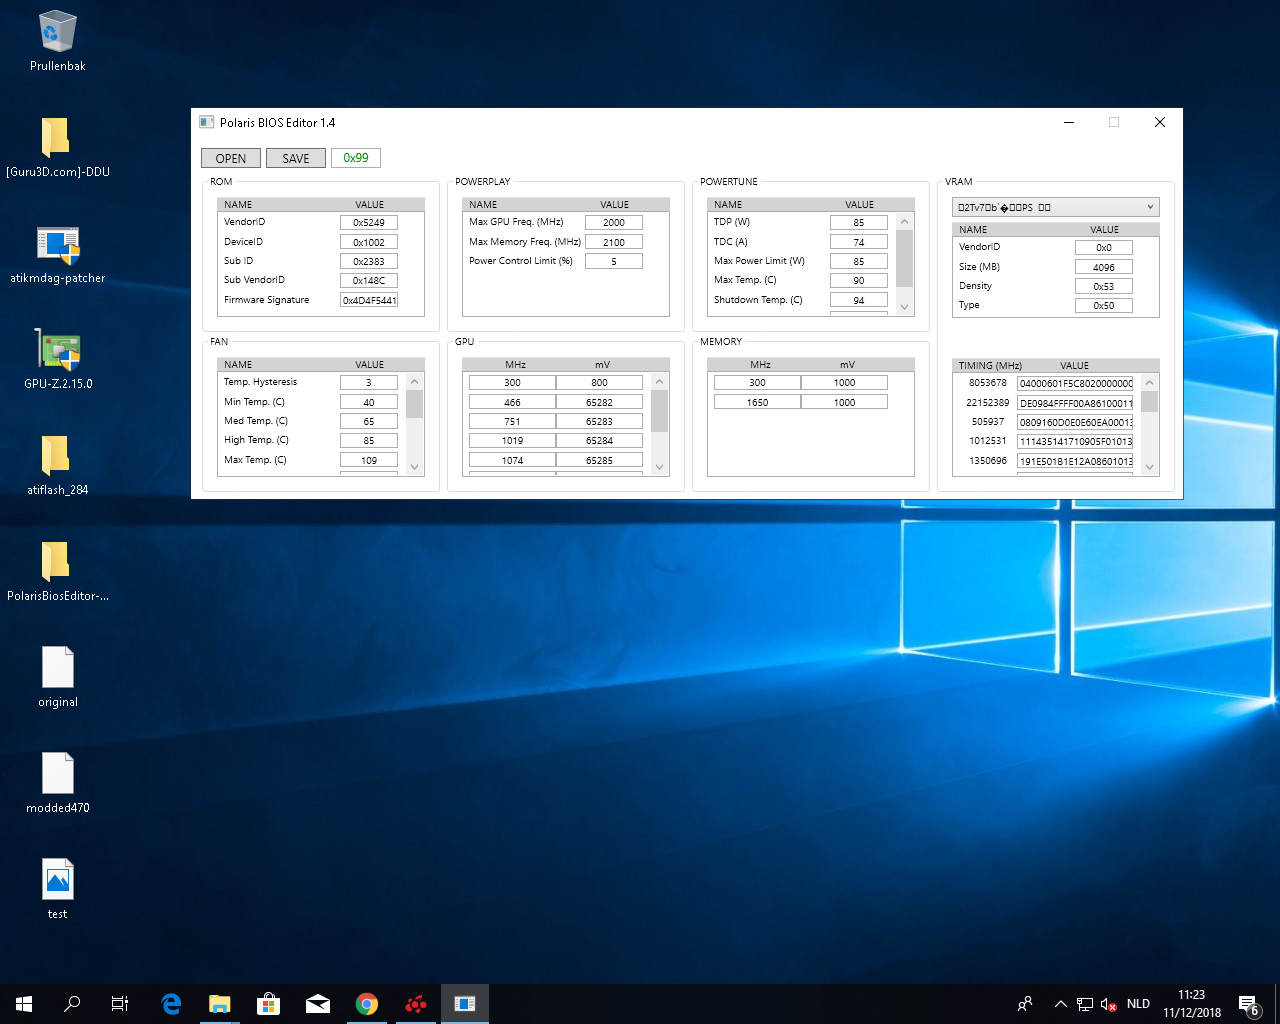Open the Mail app from the taskbar
The width and height of the screenshot is (1280, 1024).
pos(317,1004)
